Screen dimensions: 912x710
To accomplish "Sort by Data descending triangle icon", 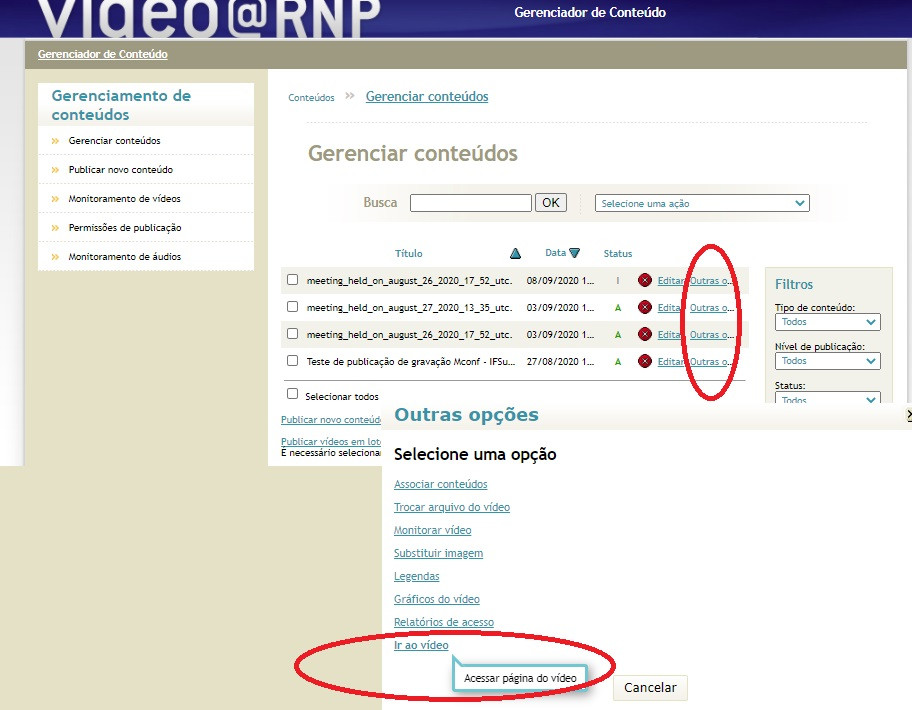I will 575,254.
